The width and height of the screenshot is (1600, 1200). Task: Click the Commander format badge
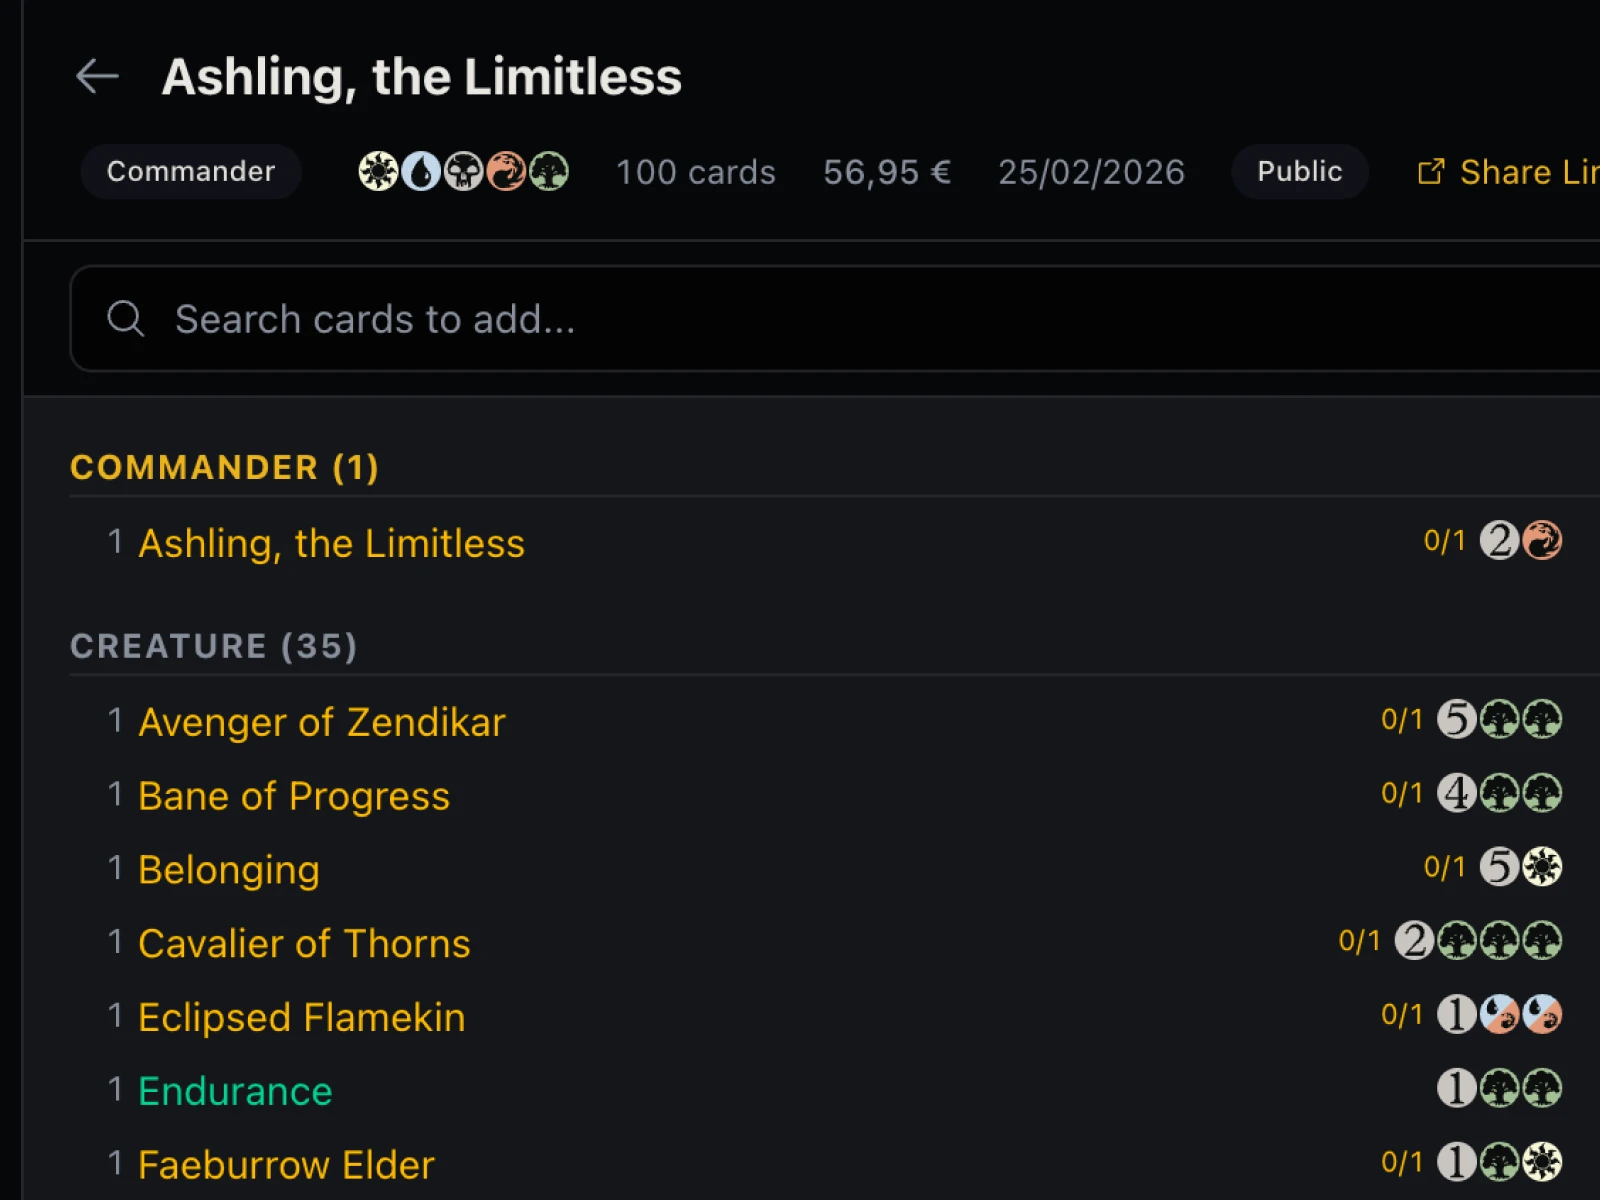[x=191, y=172]
